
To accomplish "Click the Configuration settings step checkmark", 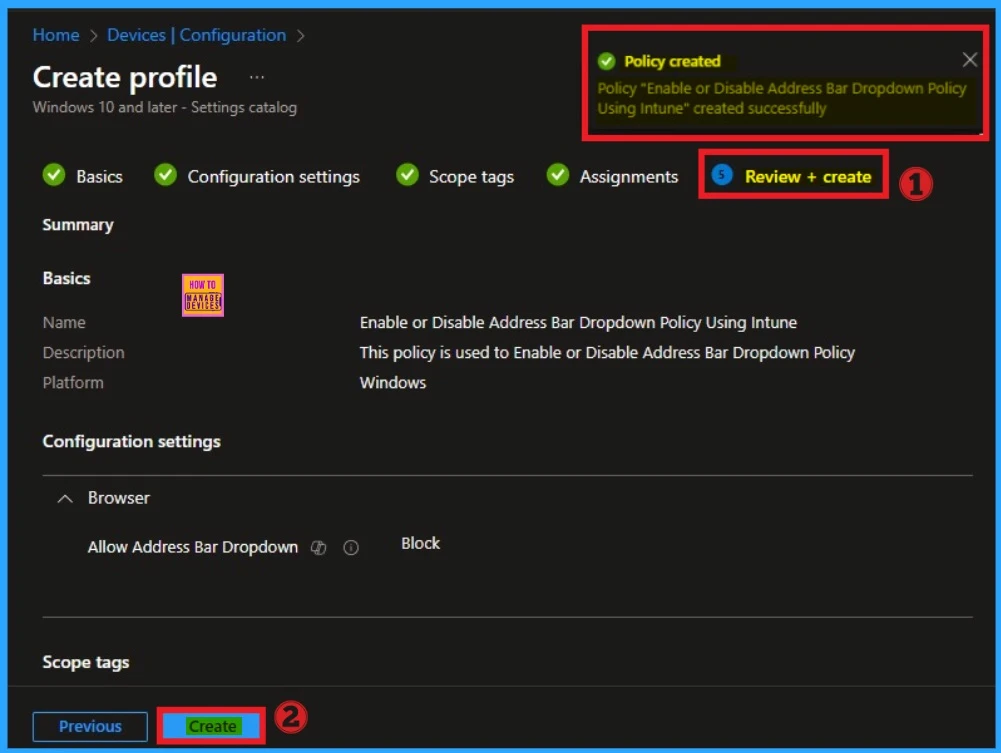I will pos(165,174).
